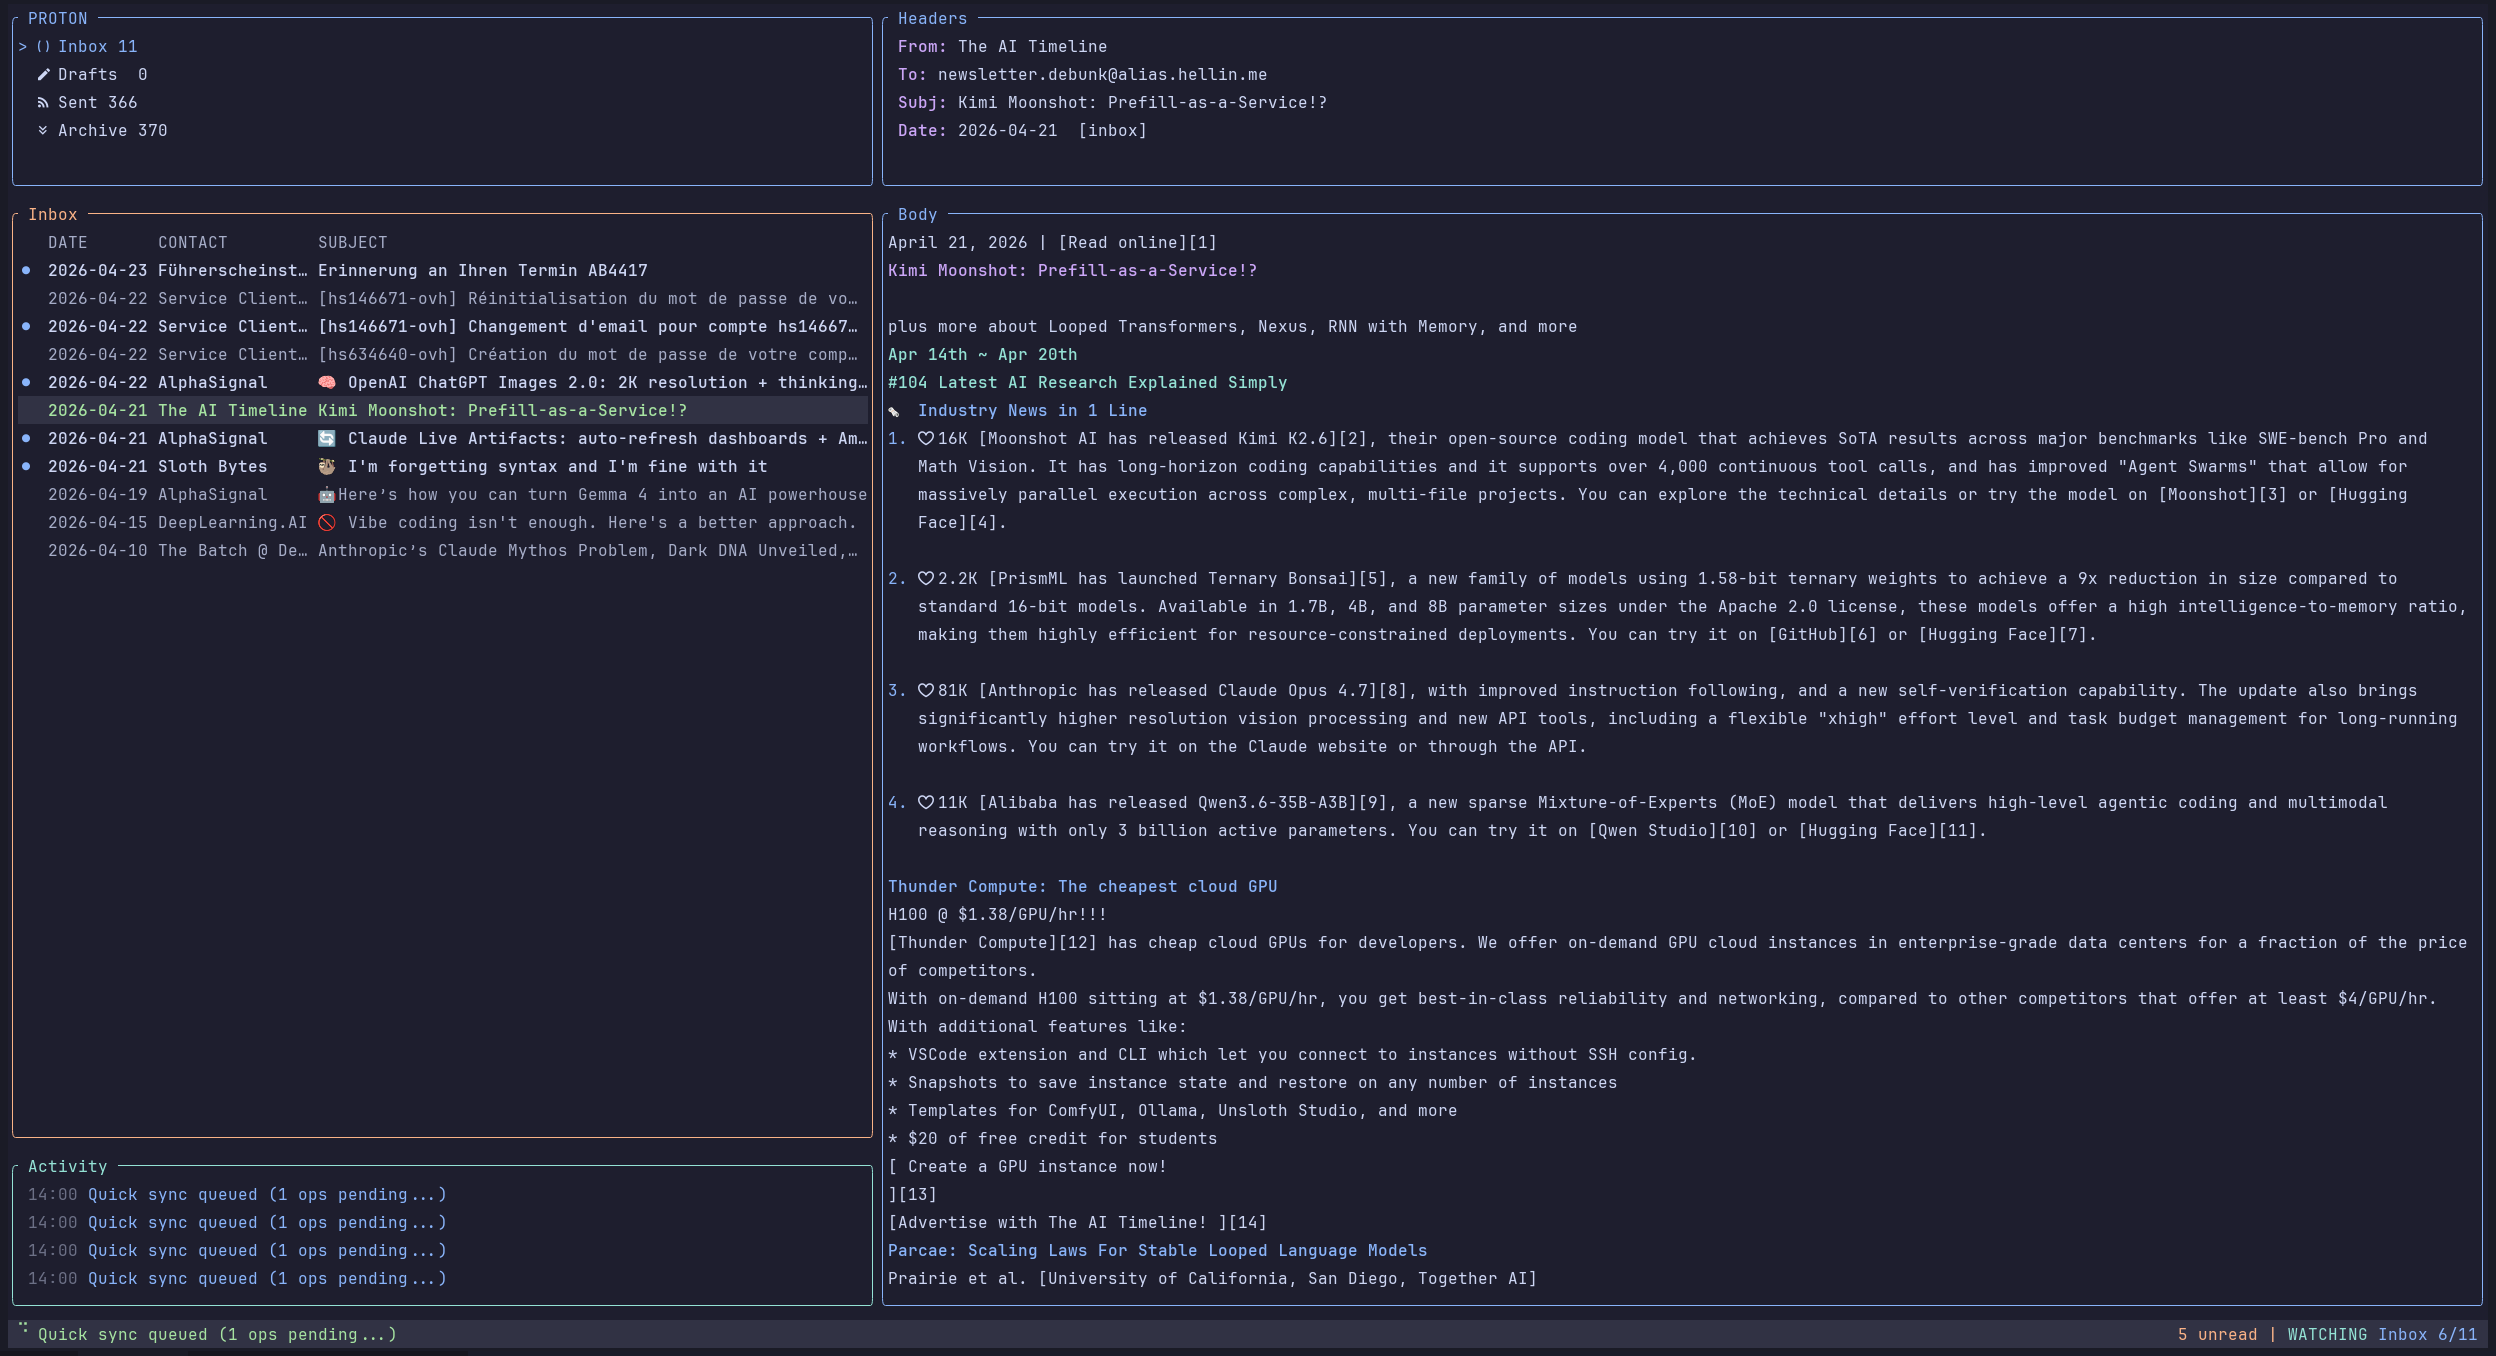The width and height of the screenshot is (2496, 1356).
Task: Click the DATE column header
Action: point(68,243)
